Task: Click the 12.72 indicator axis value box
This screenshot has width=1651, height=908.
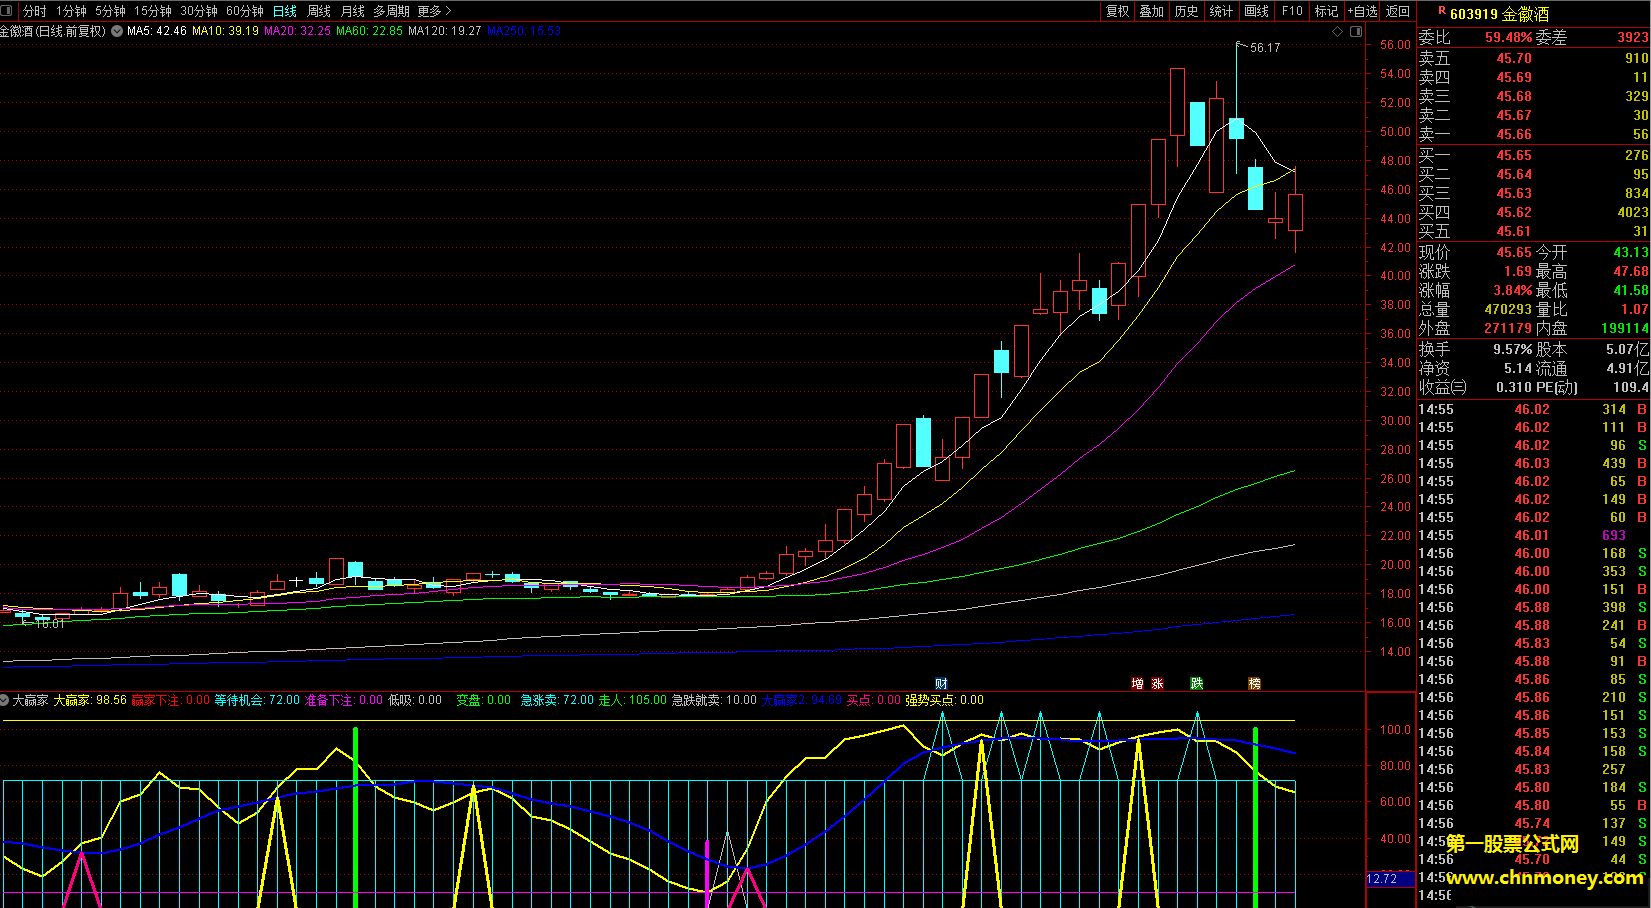Action: coord(1390,879)
